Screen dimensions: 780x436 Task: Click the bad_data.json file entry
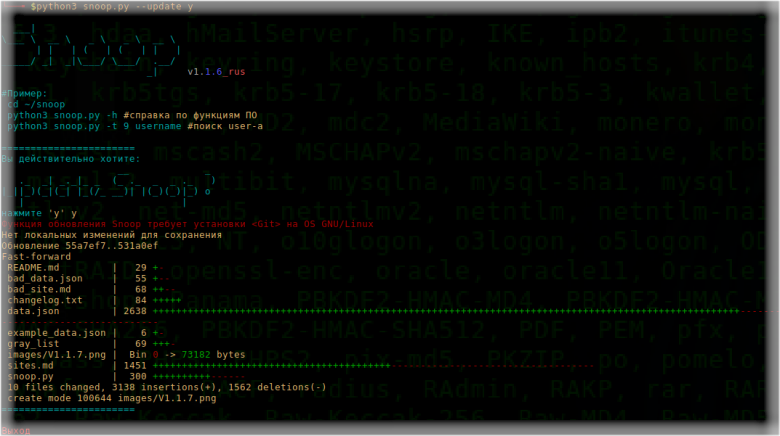(x=45, y=279)
